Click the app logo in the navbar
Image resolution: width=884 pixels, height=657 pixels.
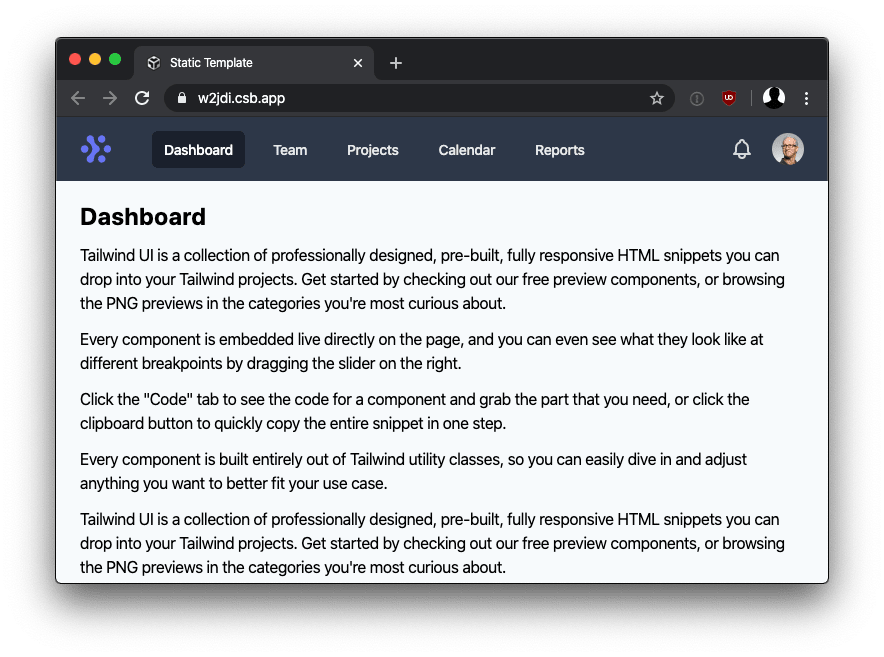[96, 149]
